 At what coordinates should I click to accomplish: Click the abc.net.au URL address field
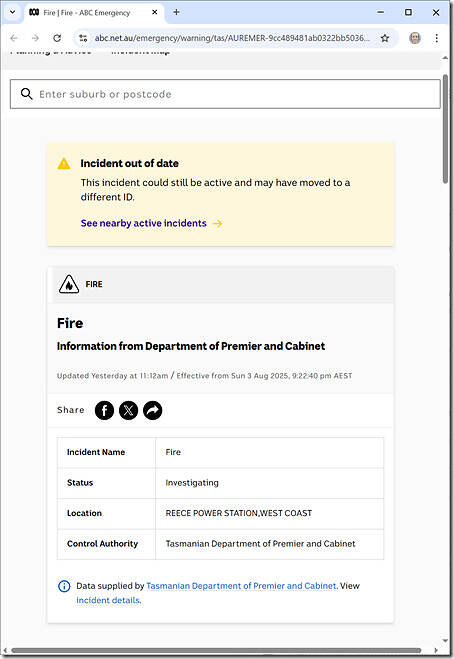tap(232, 38)
